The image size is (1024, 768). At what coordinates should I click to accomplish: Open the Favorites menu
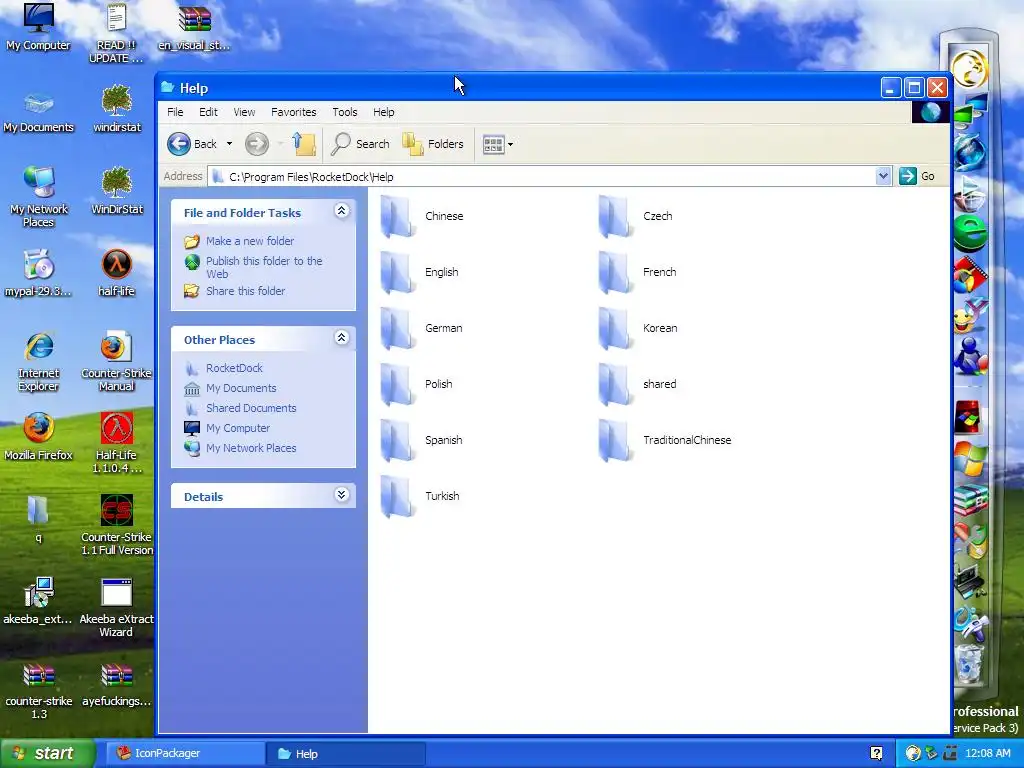(x=293, y=112)
